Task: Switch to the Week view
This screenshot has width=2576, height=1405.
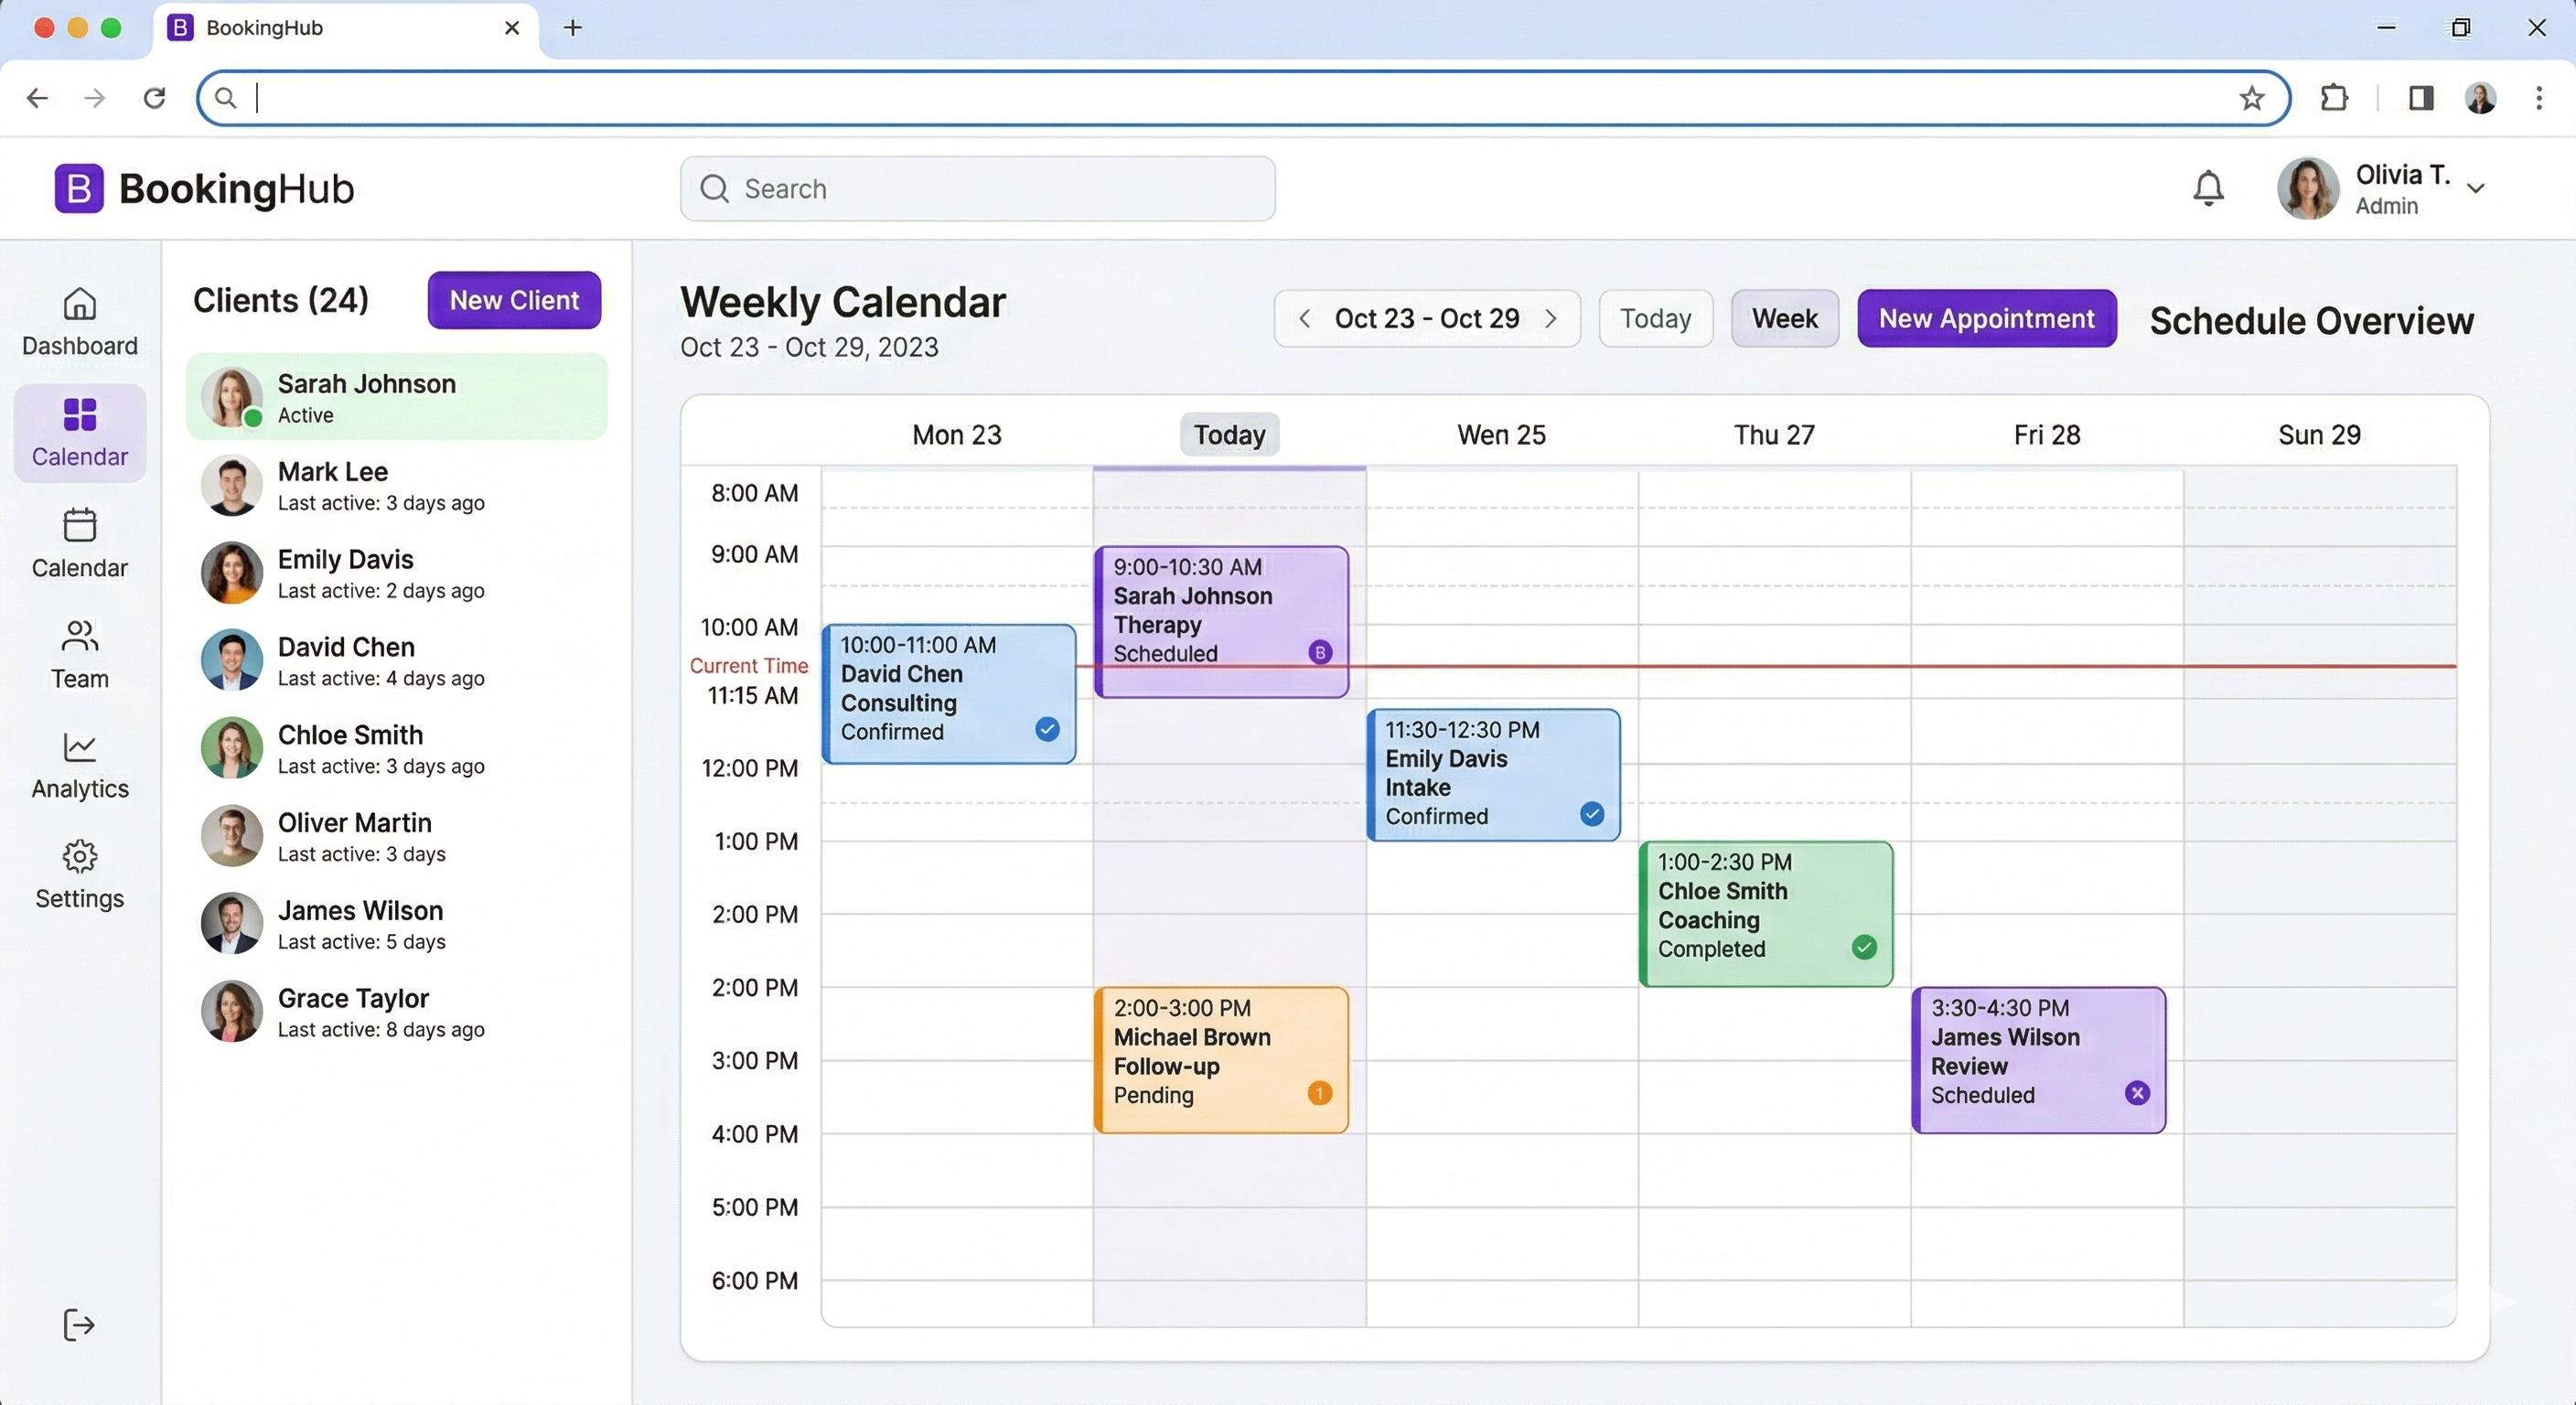Action: pyautogui.click(x=1784, y=318)
